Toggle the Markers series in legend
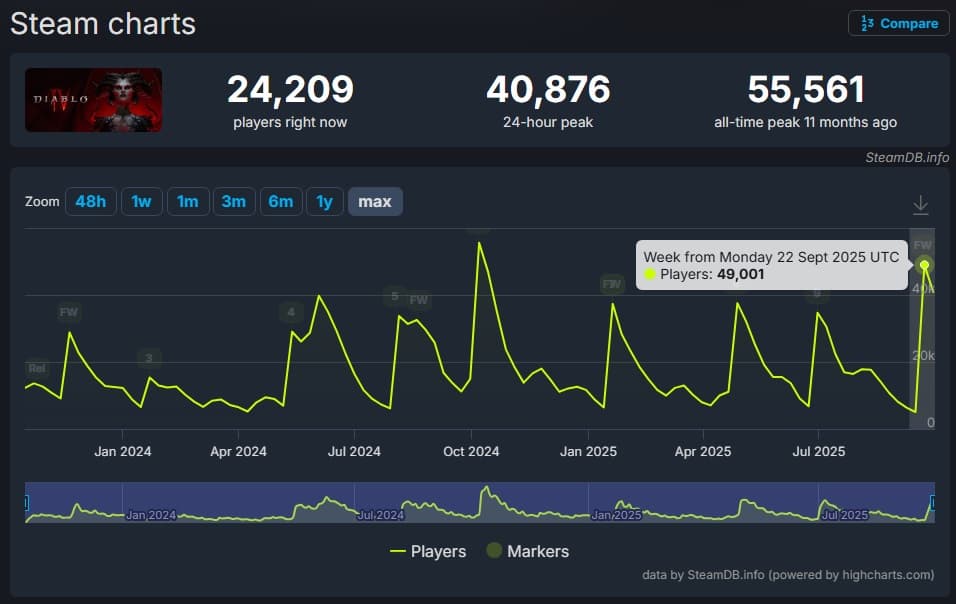The image size is (956, 604). pos(528,552)
